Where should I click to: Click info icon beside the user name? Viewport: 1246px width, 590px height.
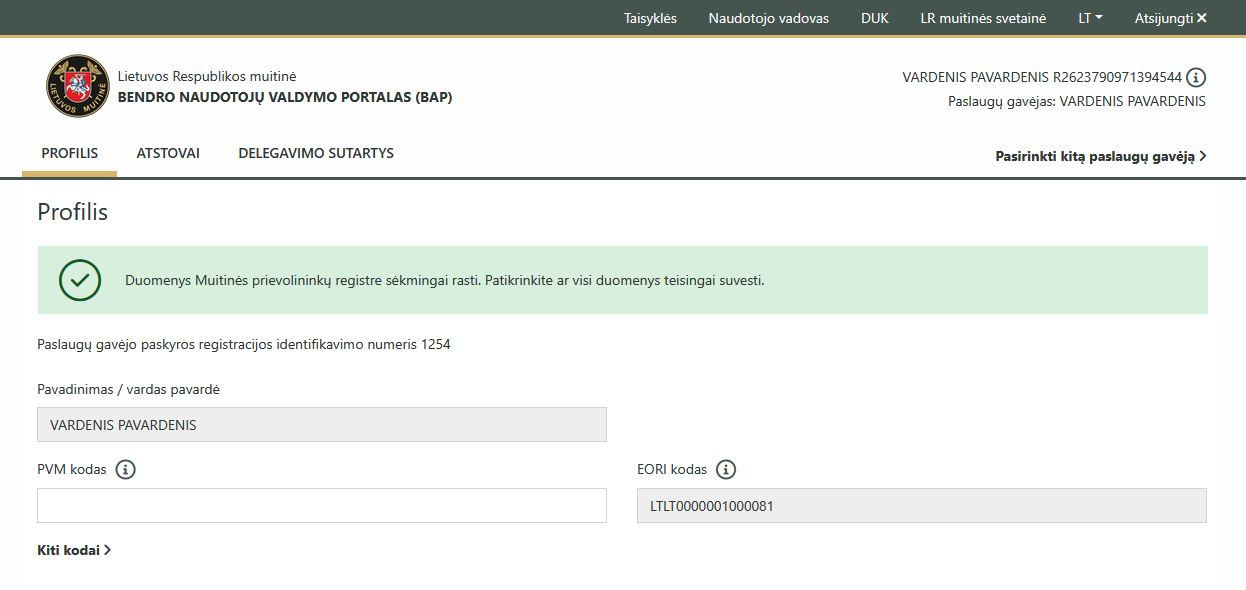click(1196, 77)
